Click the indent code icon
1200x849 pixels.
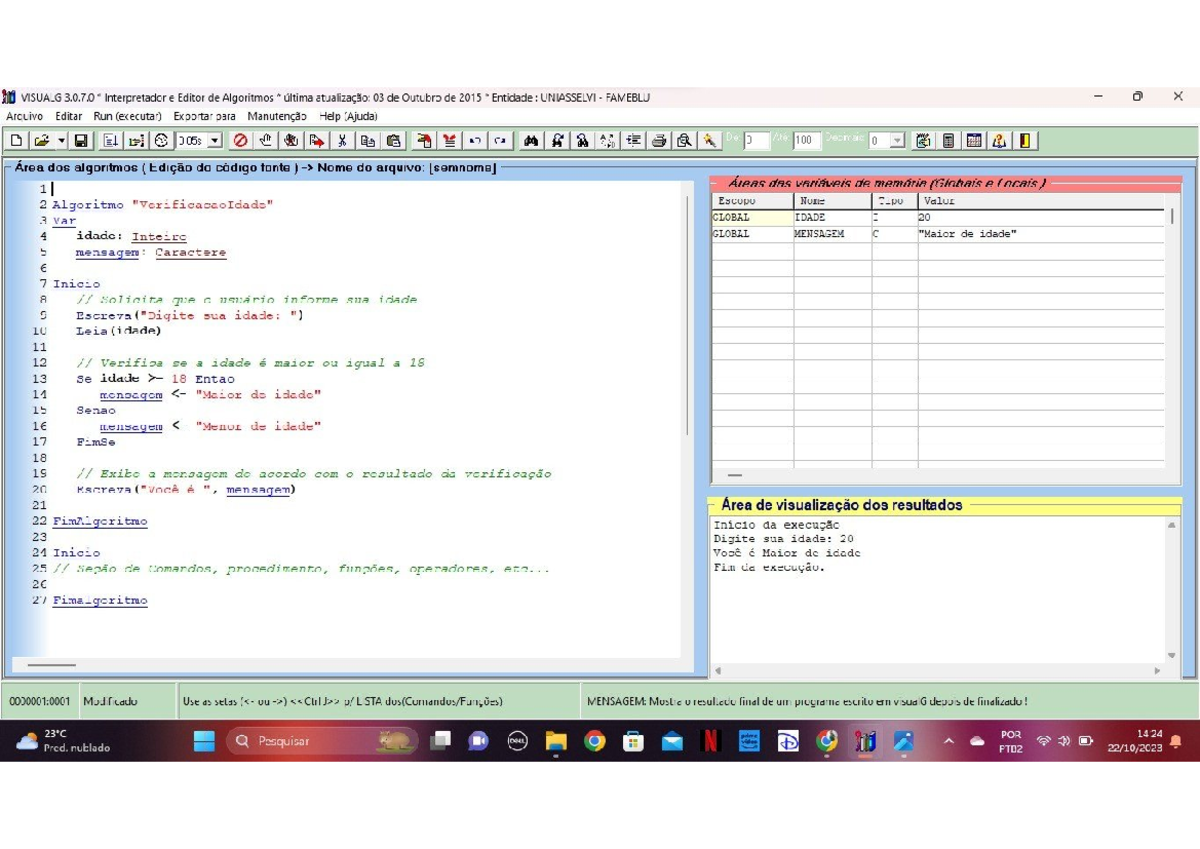tap(634, 141)
